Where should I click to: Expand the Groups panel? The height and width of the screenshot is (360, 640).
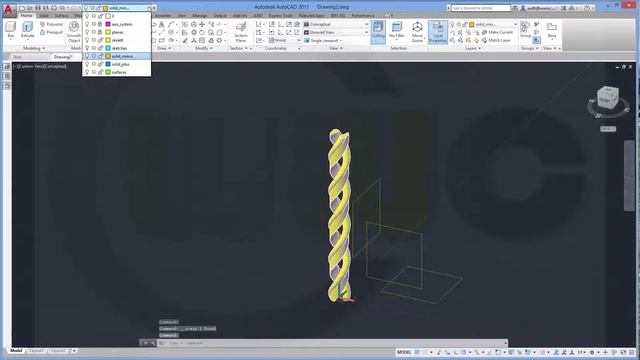530,49
